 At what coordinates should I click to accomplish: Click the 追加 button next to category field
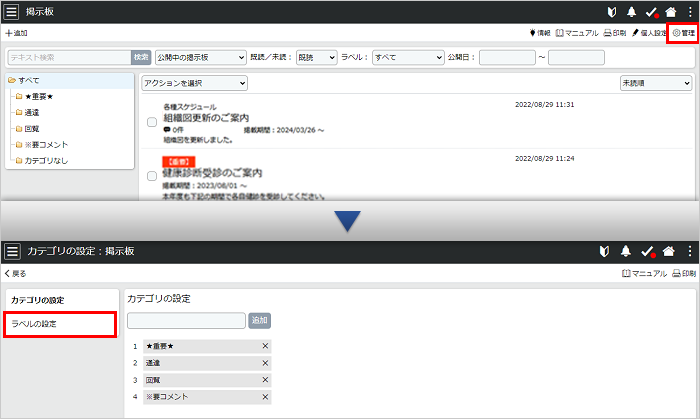(259, 321)
